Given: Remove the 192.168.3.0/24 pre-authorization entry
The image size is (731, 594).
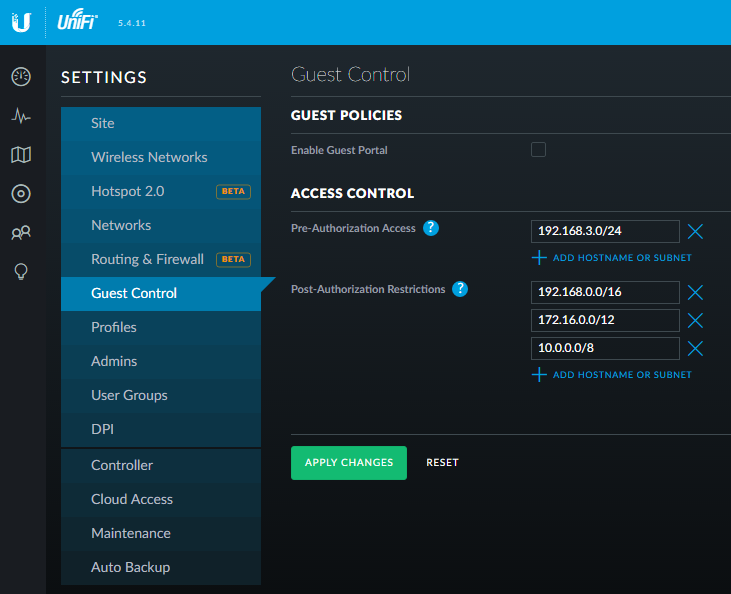Looking at the screenshot, I should [x=696, y=232].
